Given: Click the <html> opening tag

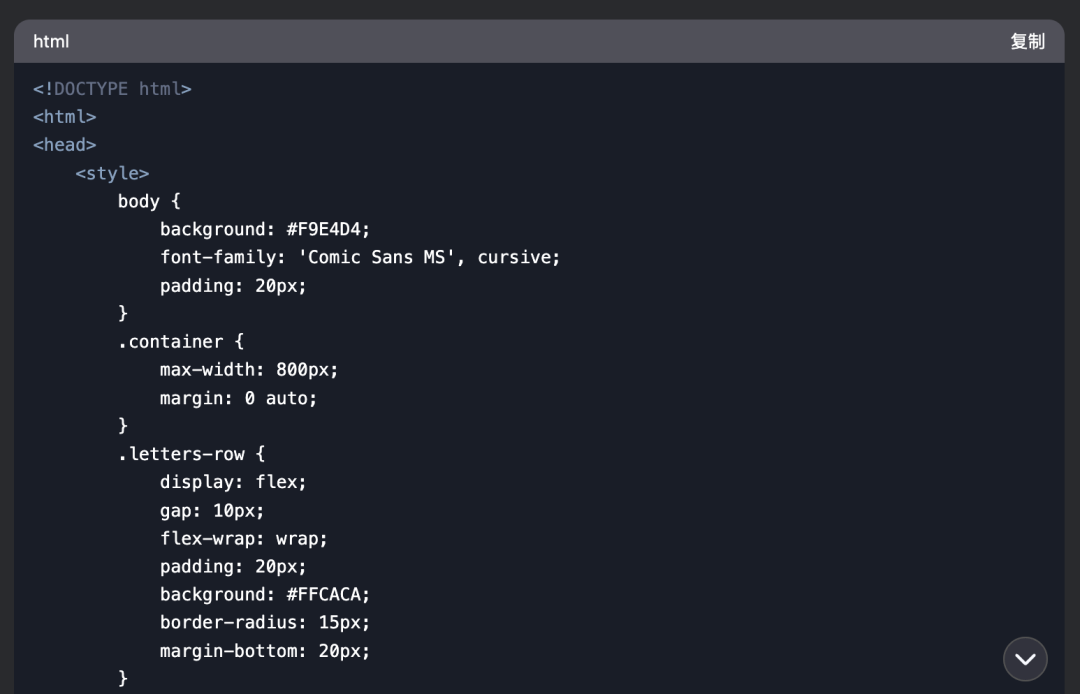Looking at the screenshot, I should click(65, 117).
